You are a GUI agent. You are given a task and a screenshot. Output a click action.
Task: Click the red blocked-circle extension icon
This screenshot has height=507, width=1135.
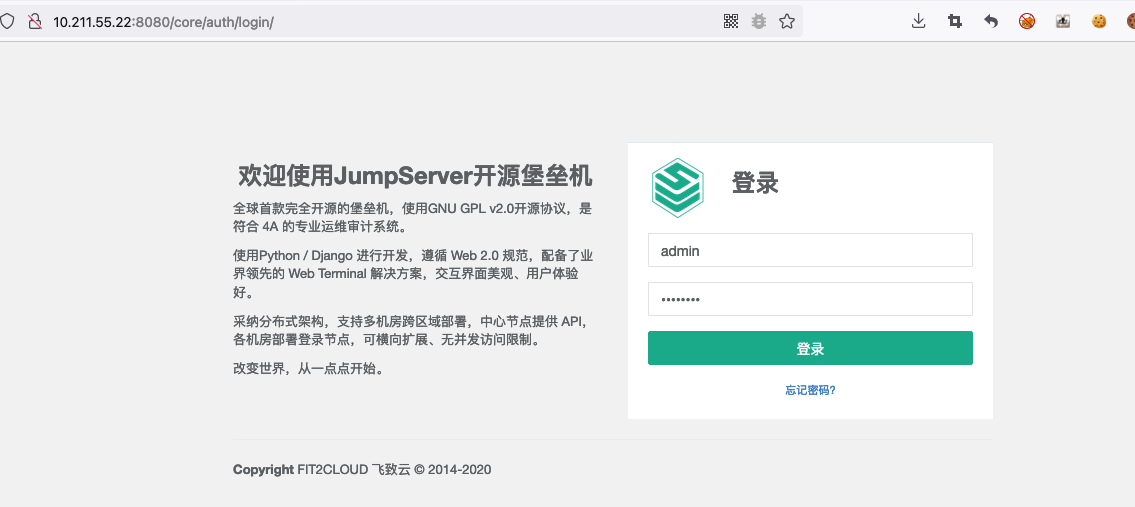(x=1026, y=21)
